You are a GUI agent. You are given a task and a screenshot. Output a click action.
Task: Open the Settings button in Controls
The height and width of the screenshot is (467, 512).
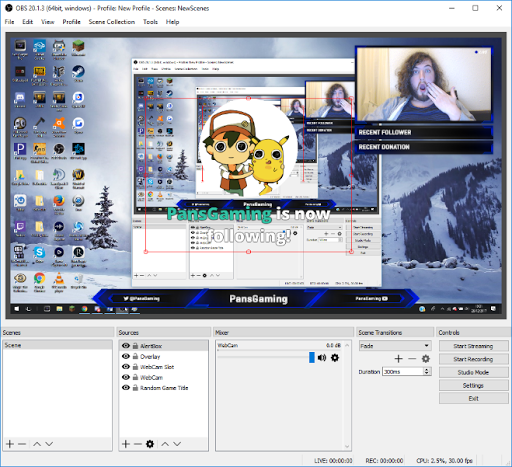click(x=473, y=385)
